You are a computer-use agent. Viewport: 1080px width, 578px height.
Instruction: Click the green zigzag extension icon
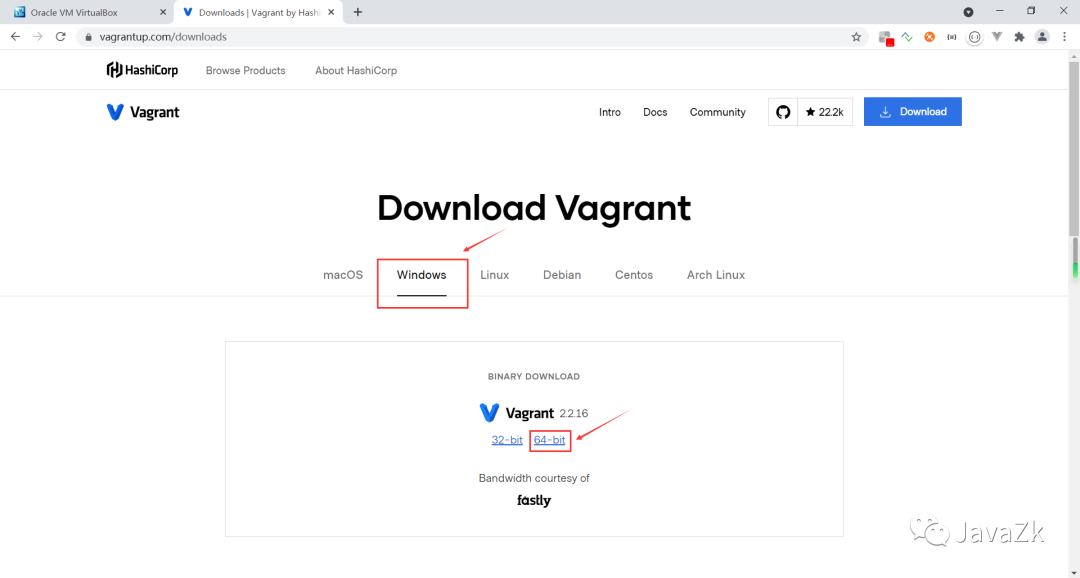tap(907, 37)
